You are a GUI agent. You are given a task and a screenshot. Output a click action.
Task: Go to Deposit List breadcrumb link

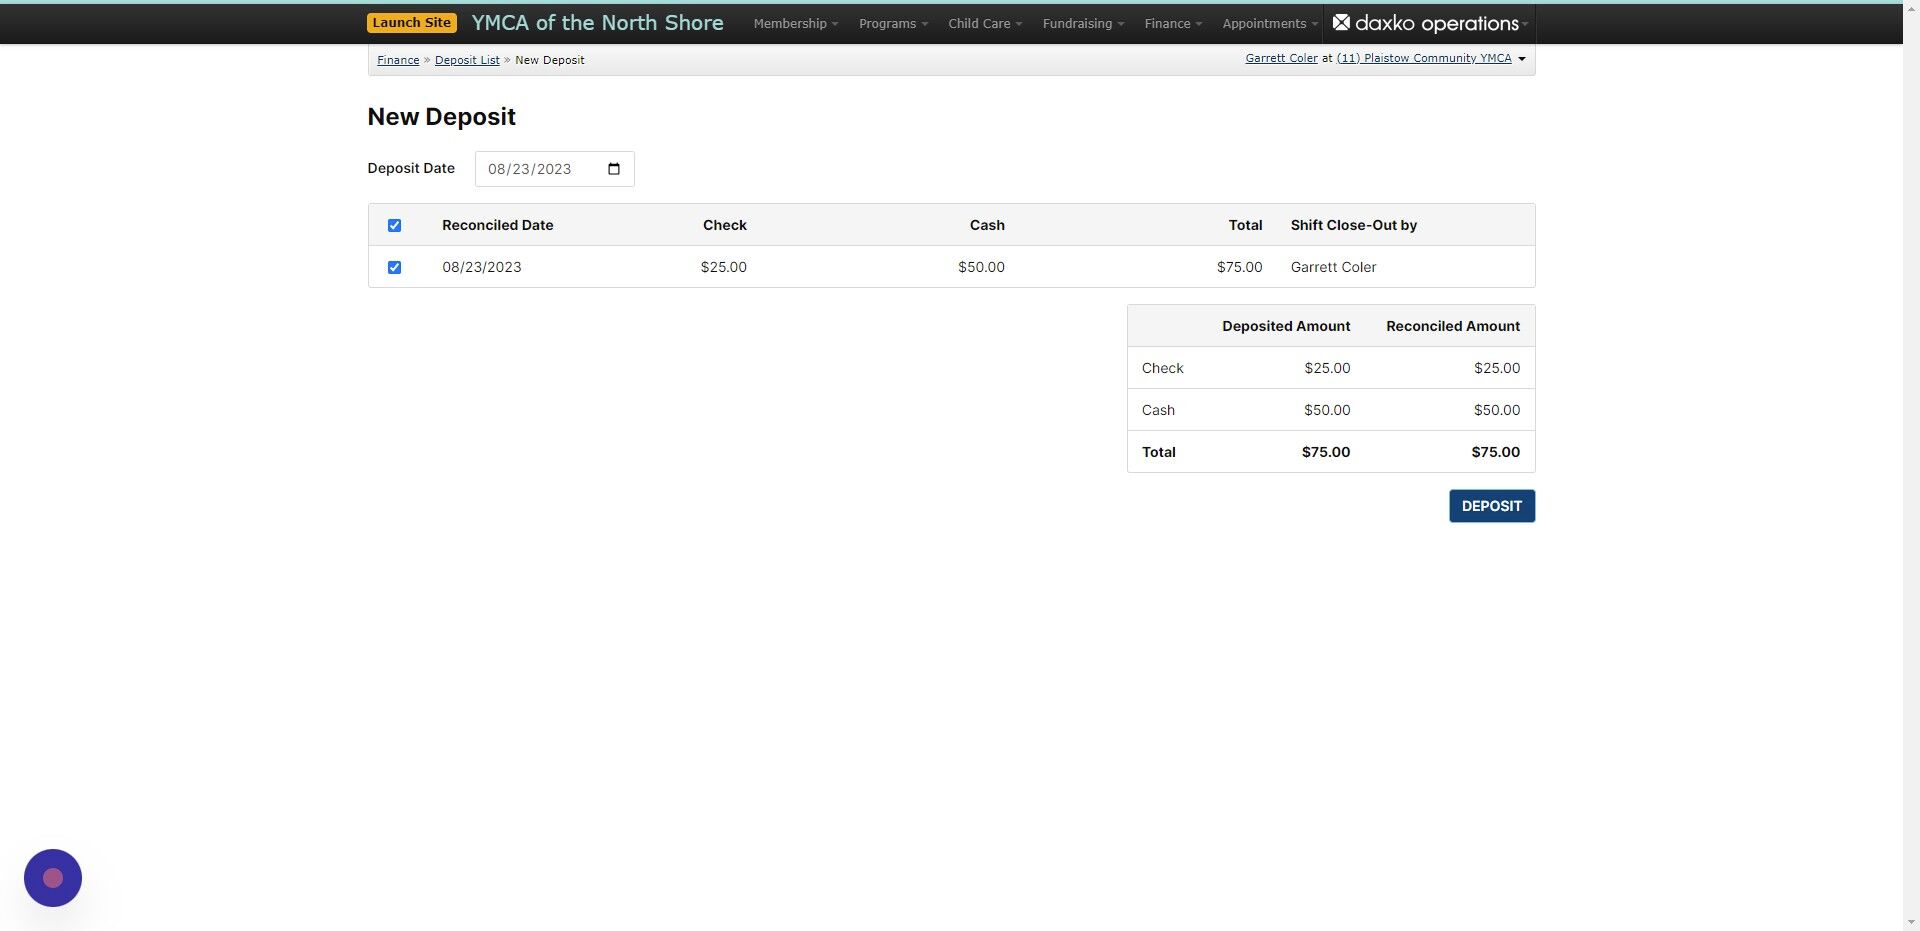[x=467, y=60]
